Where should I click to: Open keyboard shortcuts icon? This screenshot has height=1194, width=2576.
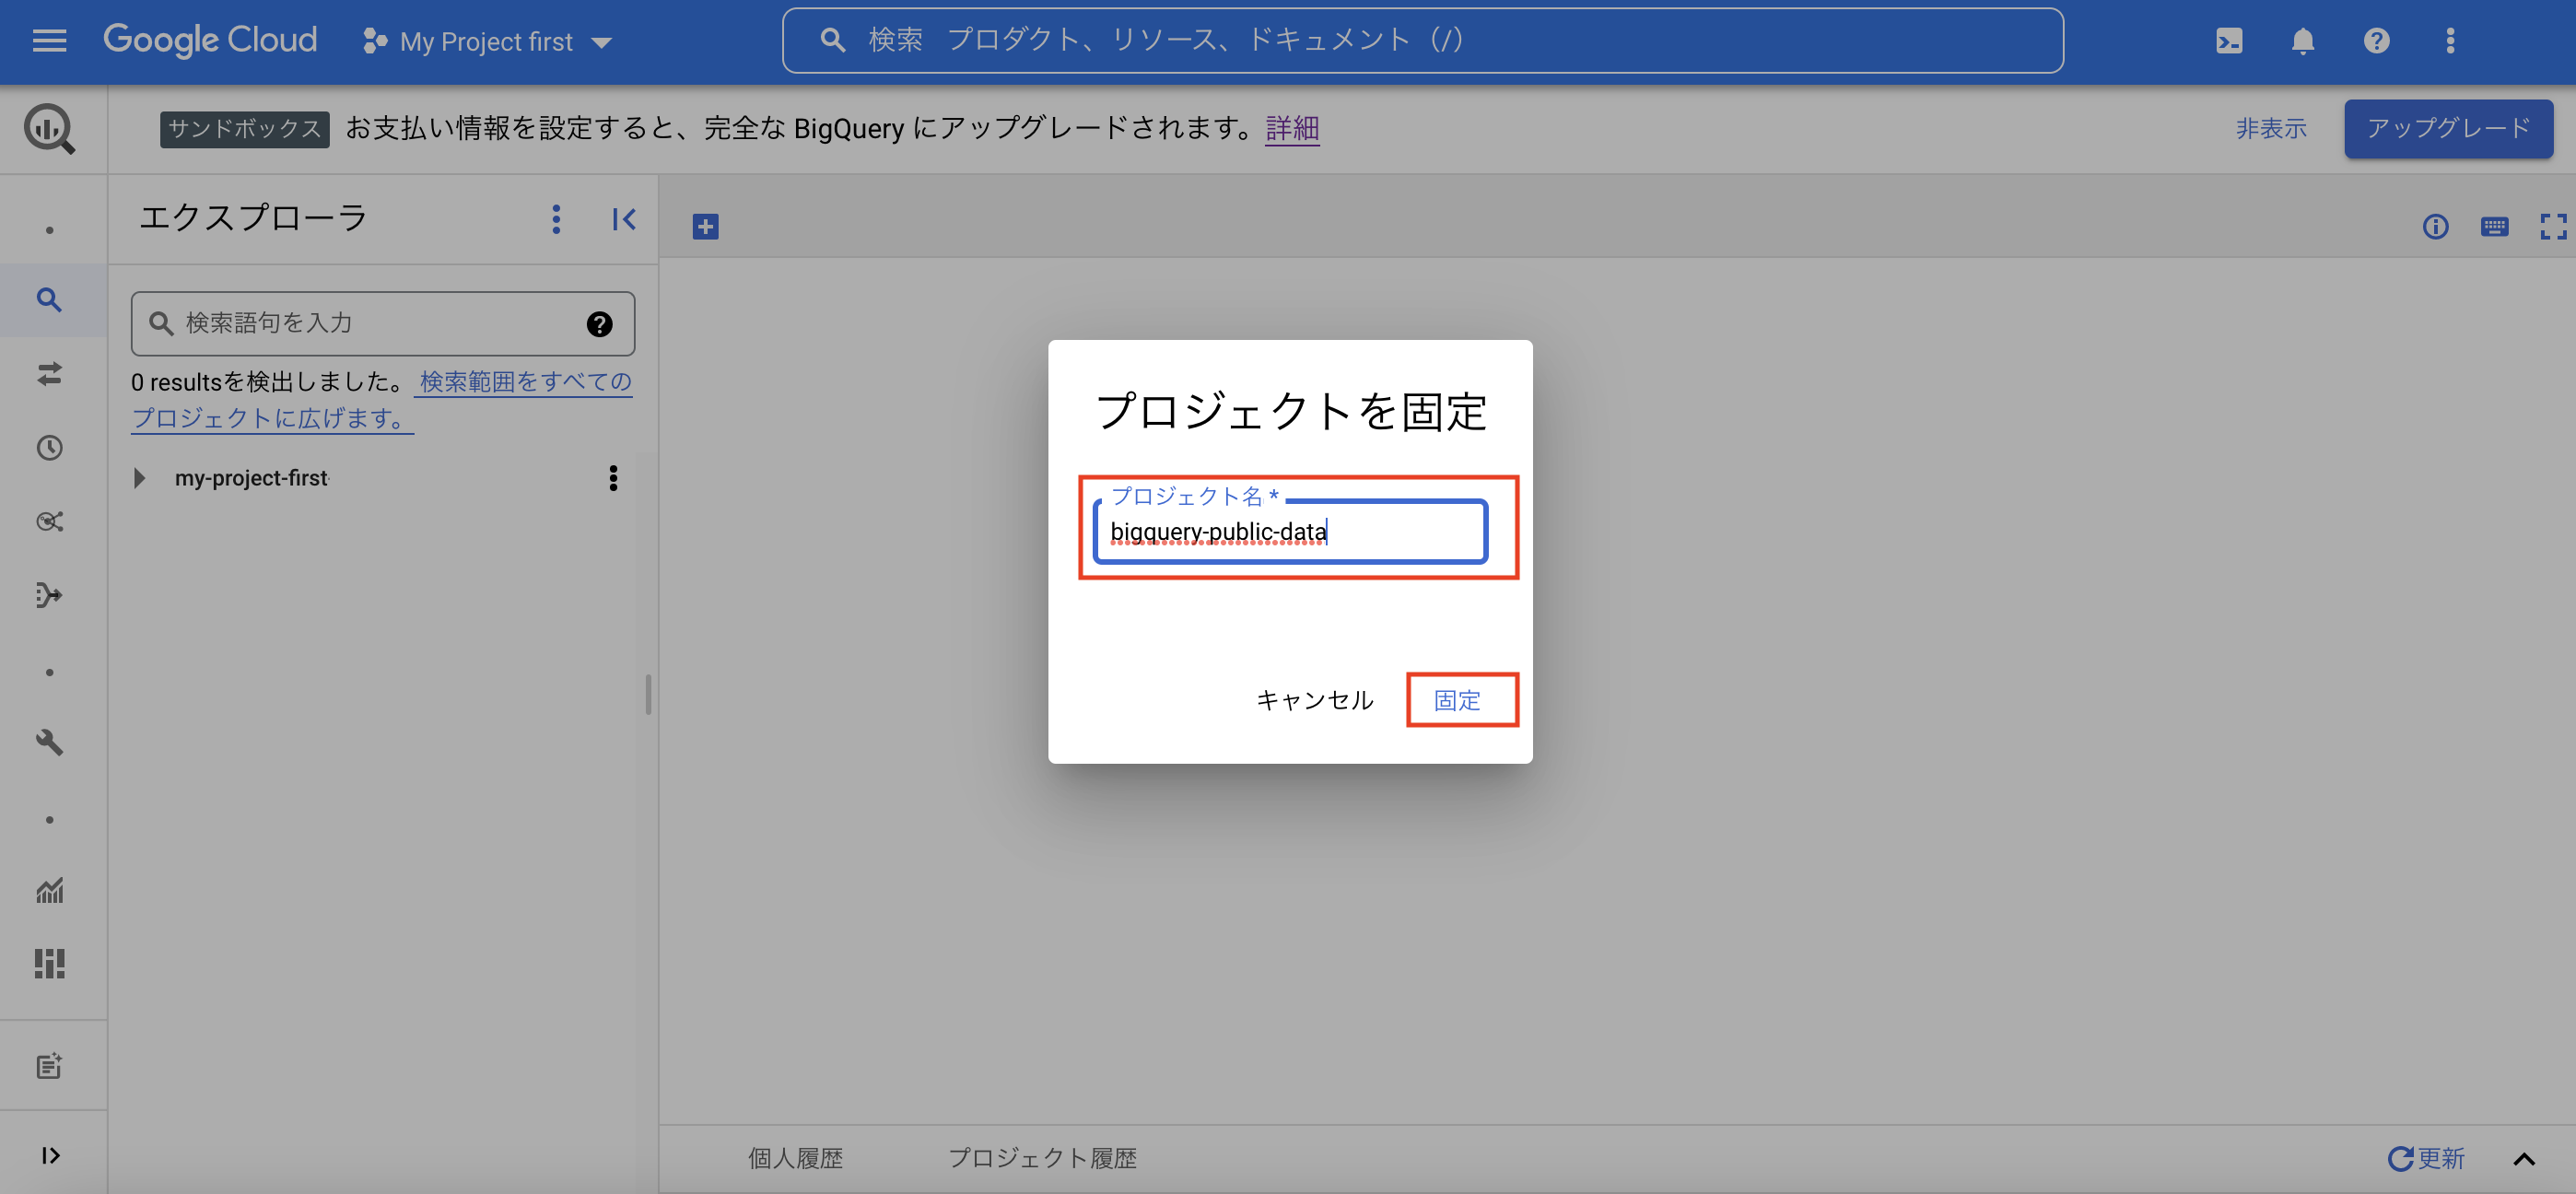[2494, 227]
